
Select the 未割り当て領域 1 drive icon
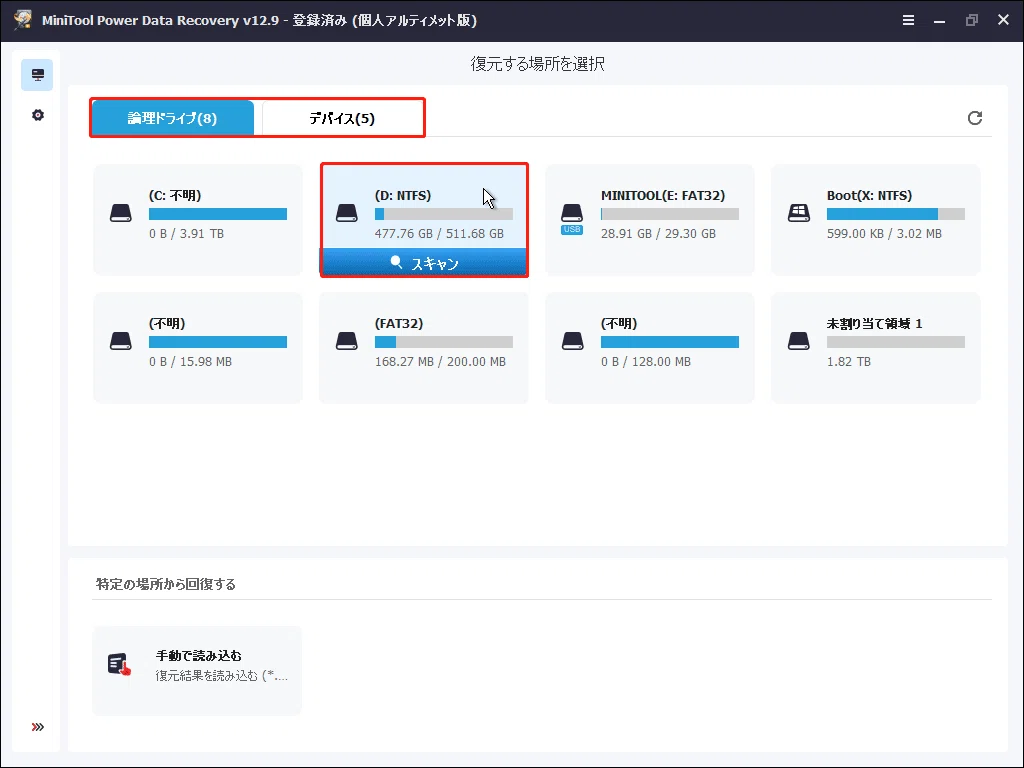pos(799,341)
